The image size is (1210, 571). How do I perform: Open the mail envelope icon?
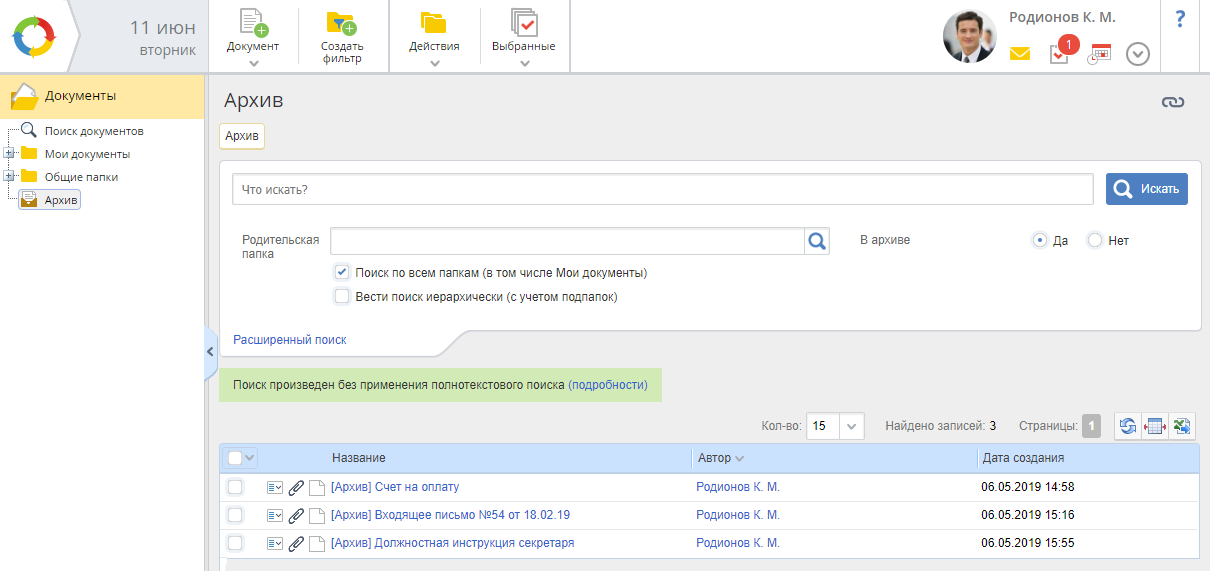coord(1019,54)
